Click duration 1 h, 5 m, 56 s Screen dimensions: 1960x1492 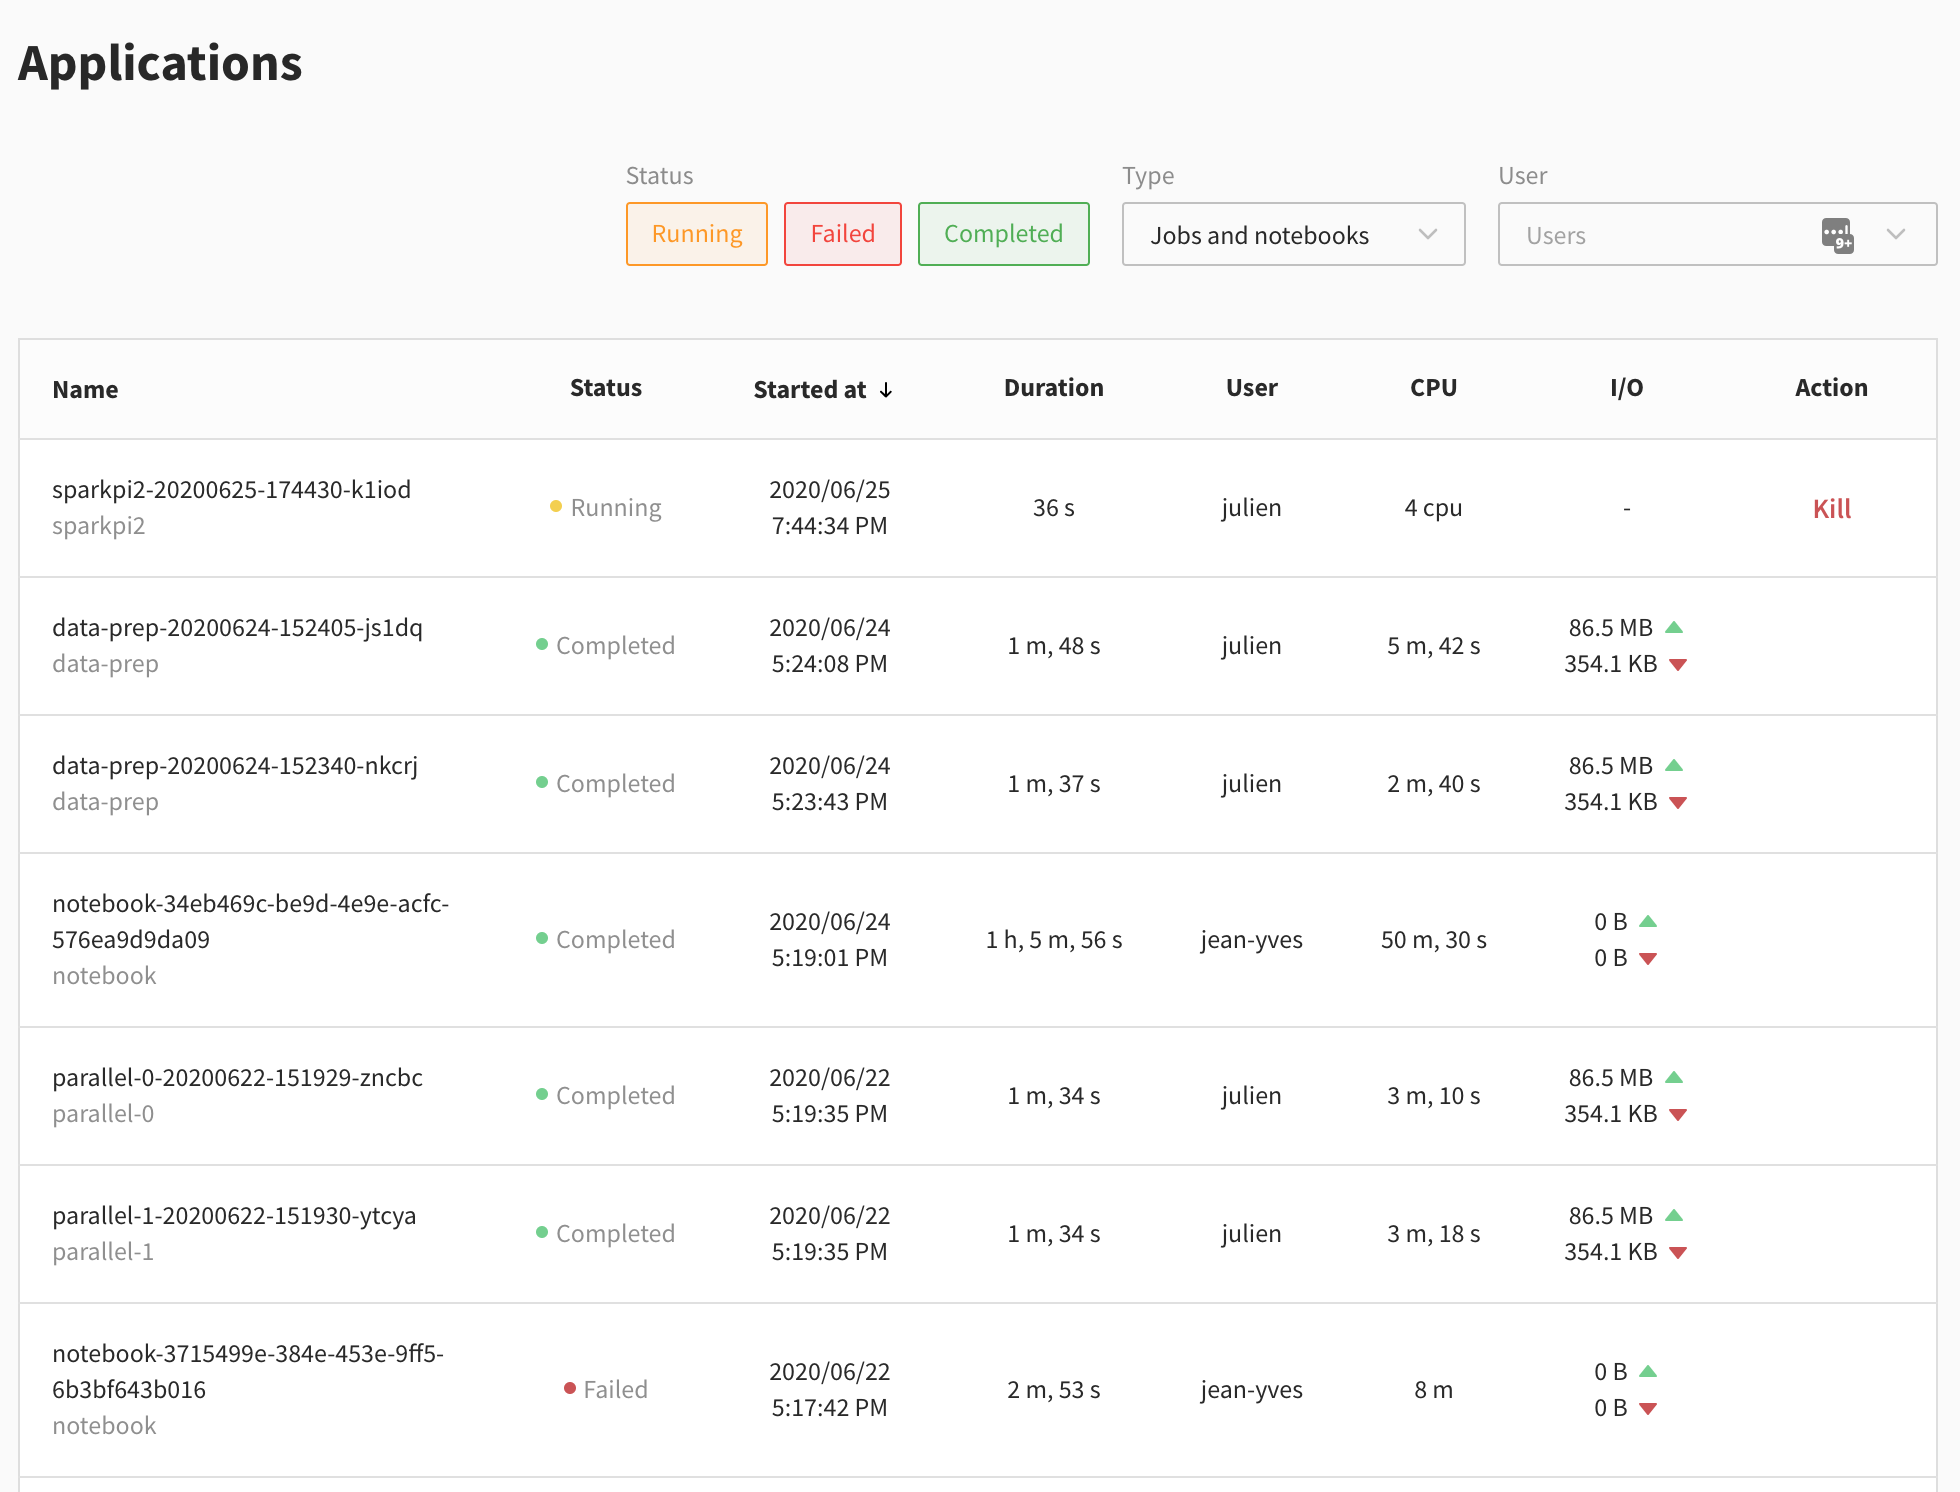(x=1054, y=939)
